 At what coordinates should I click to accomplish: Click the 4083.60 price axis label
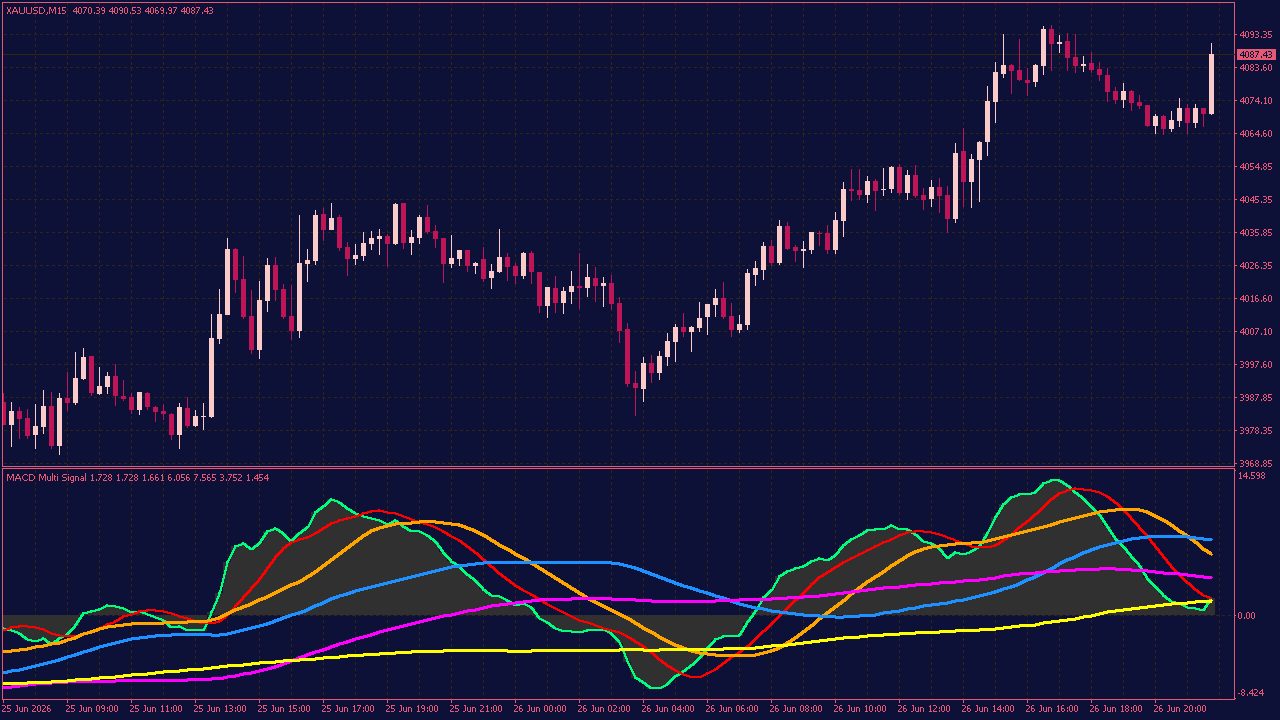[1255, 68]
